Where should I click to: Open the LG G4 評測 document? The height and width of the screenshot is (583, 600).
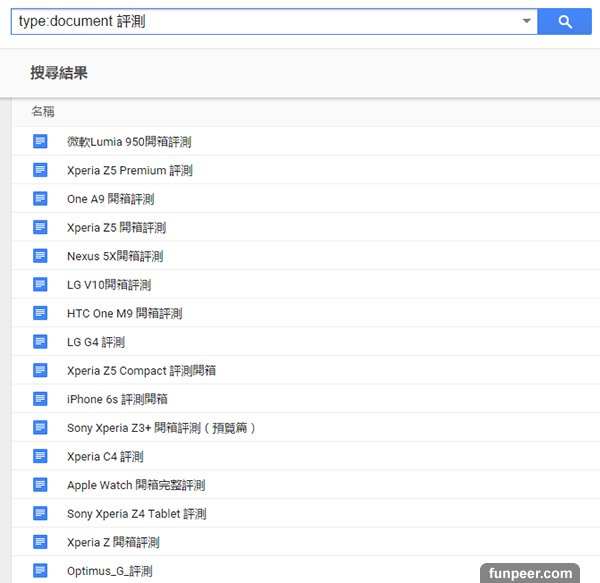pos(96,342)
